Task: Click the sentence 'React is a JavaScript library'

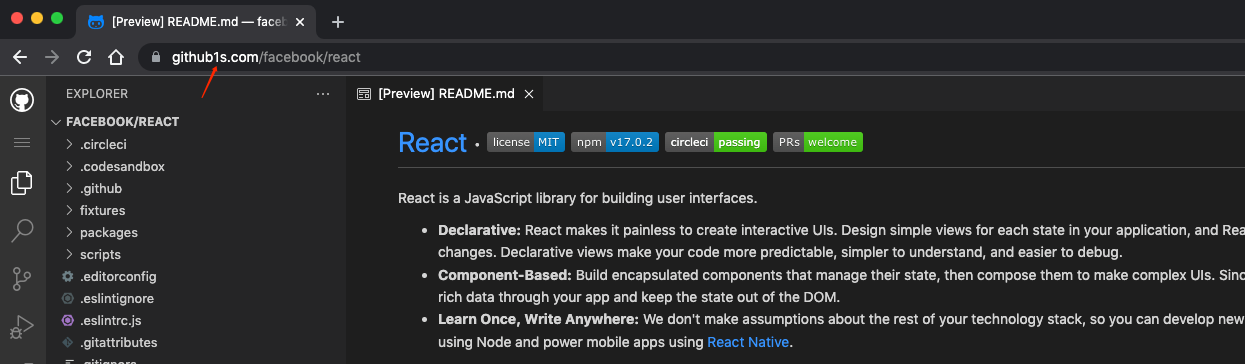Action: [577, 197]
